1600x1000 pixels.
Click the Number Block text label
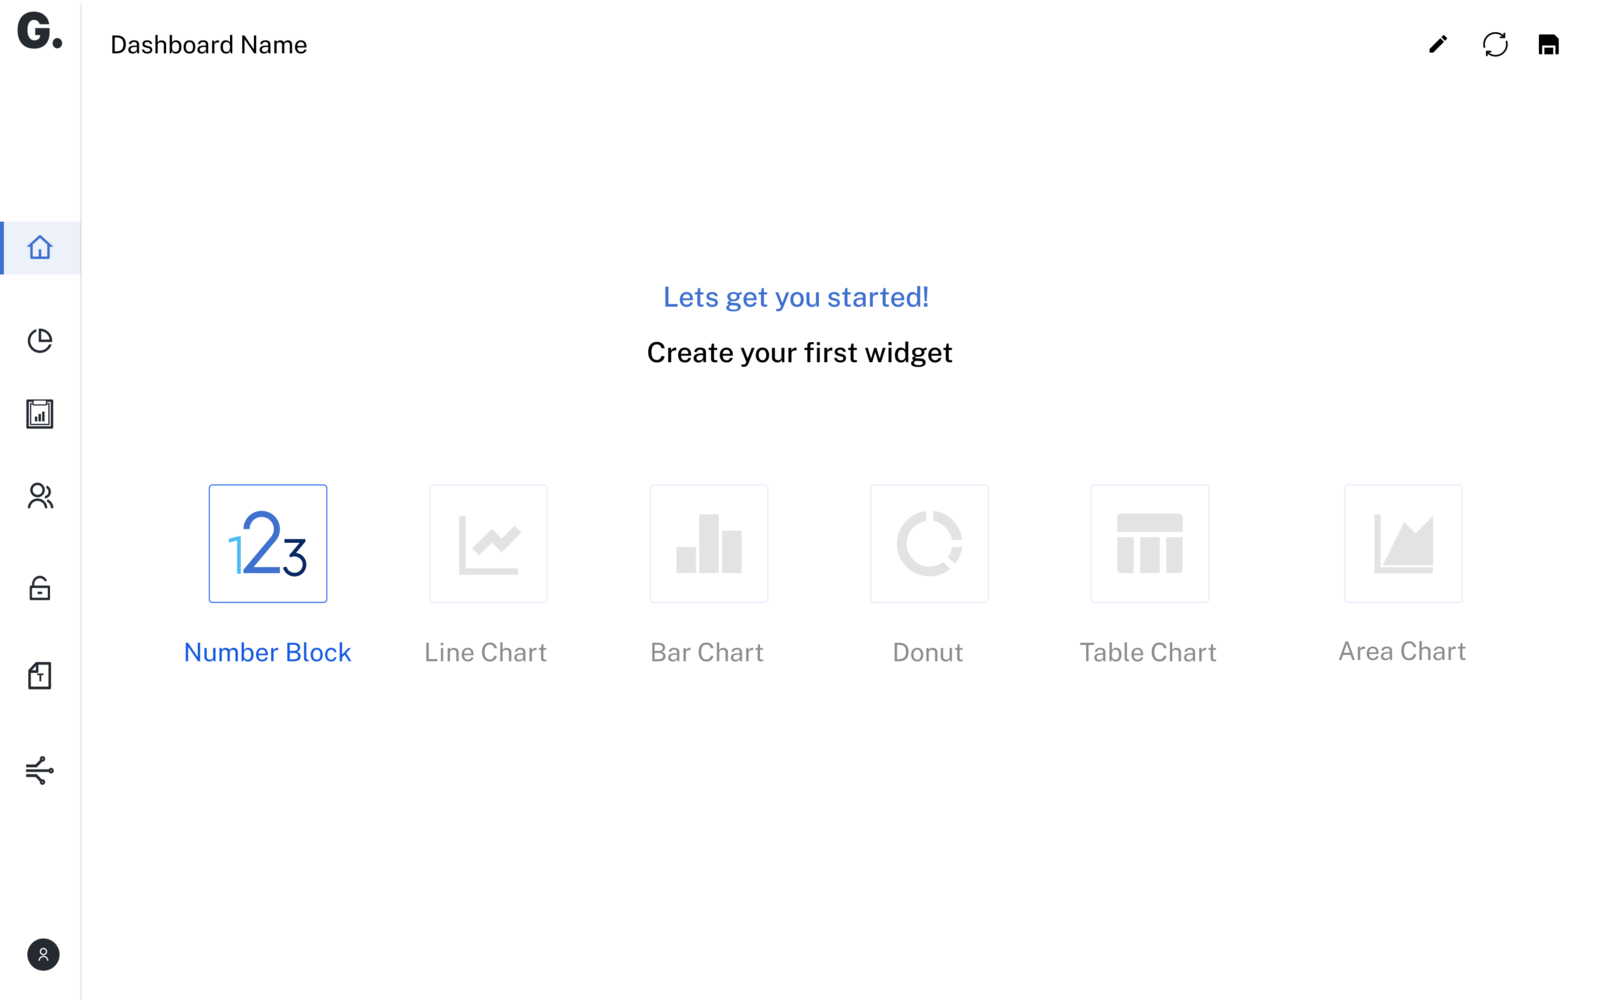point(268,652)
